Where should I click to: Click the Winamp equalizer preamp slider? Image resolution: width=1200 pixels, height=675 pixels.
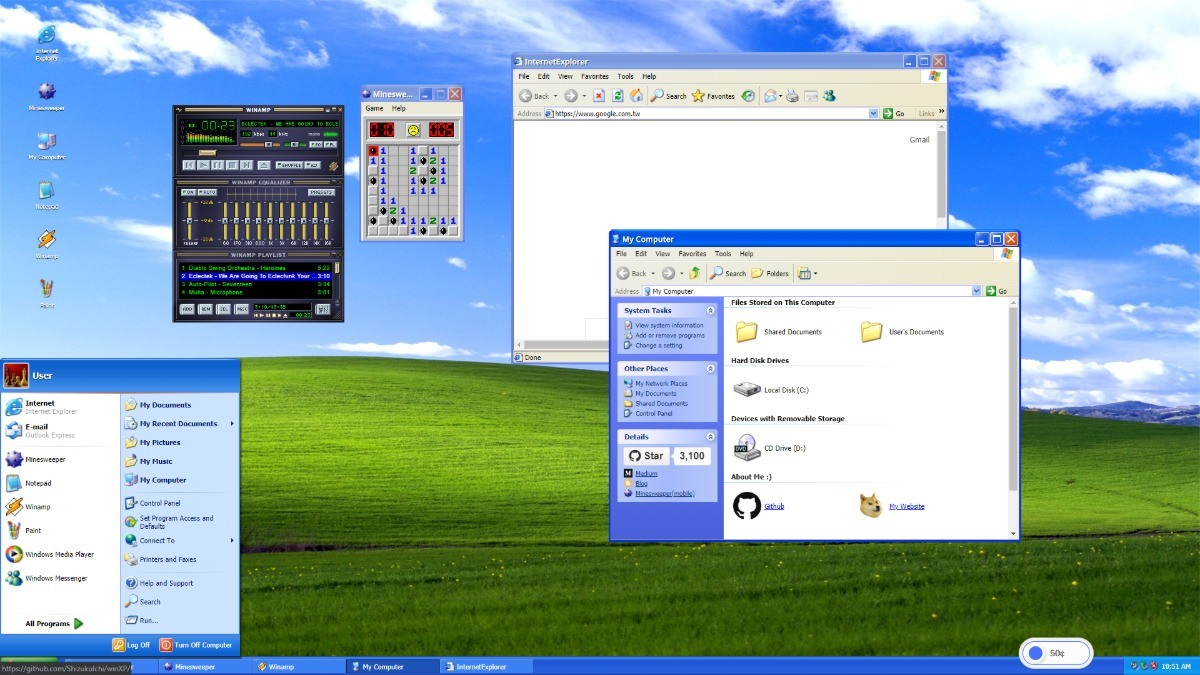click(189, 221)
